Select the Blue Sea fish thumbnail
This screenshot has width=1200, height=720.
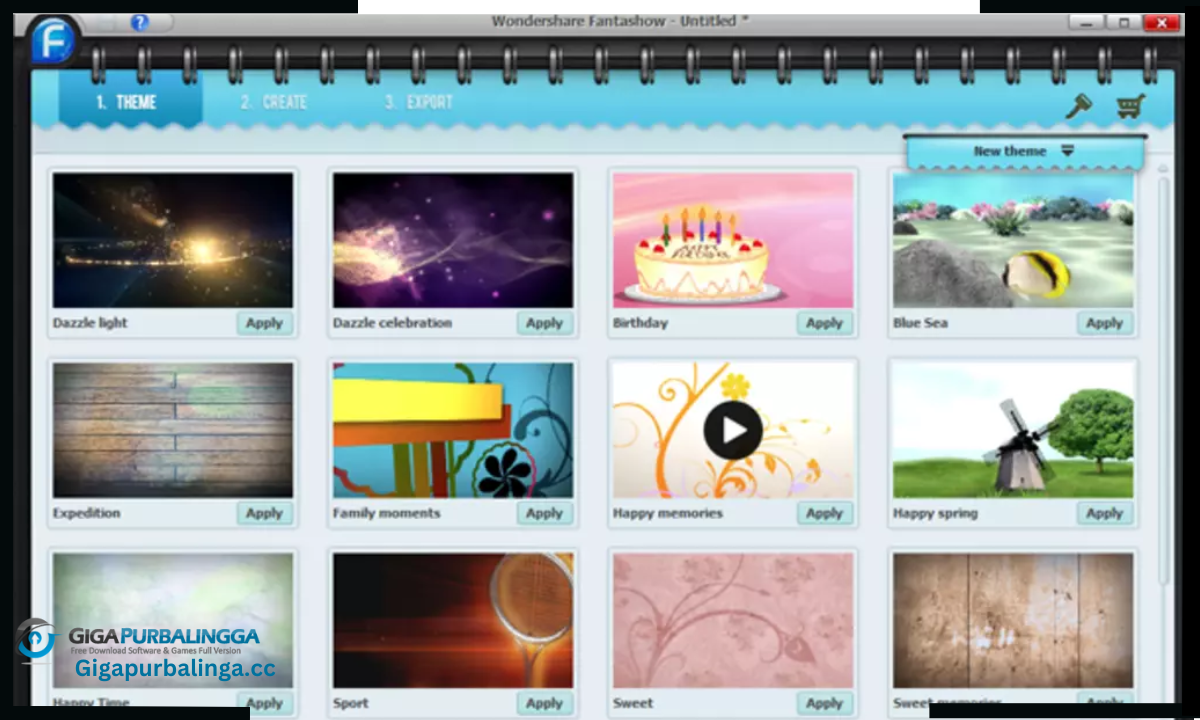click(x=1013, y=240)
